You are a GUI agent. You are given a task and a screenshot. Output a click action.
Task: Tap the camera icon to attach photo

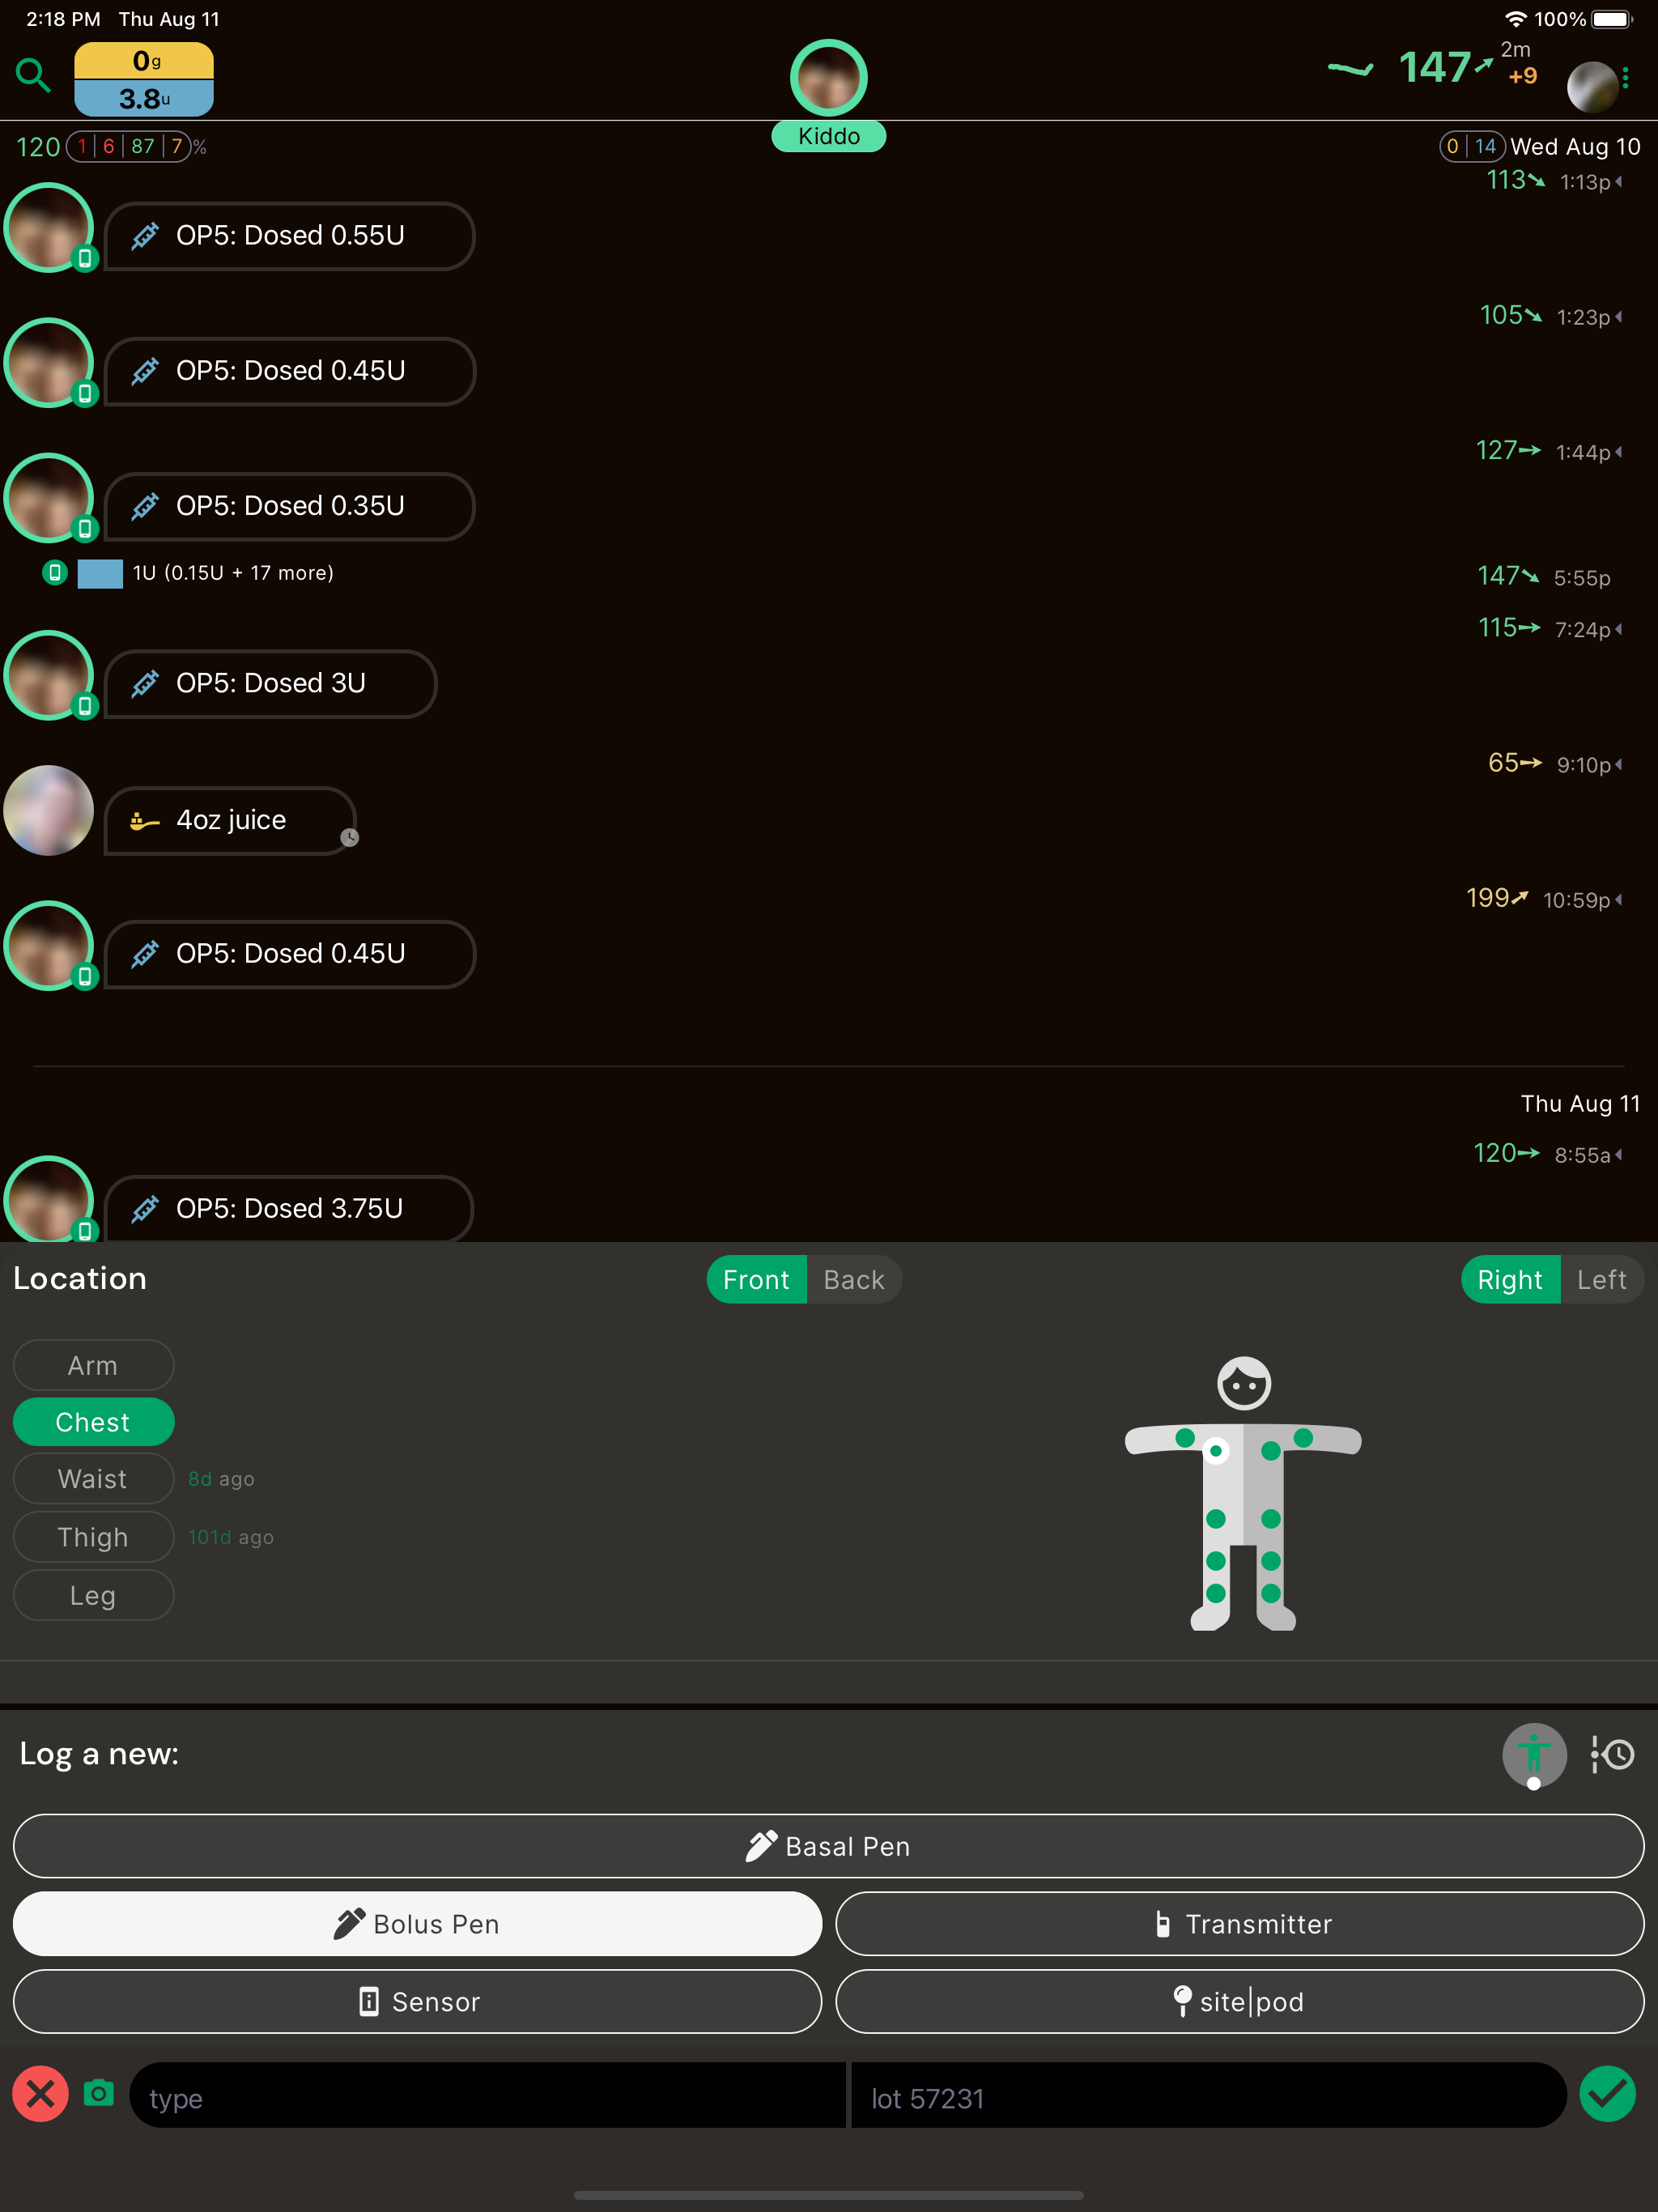(99, 2093)
